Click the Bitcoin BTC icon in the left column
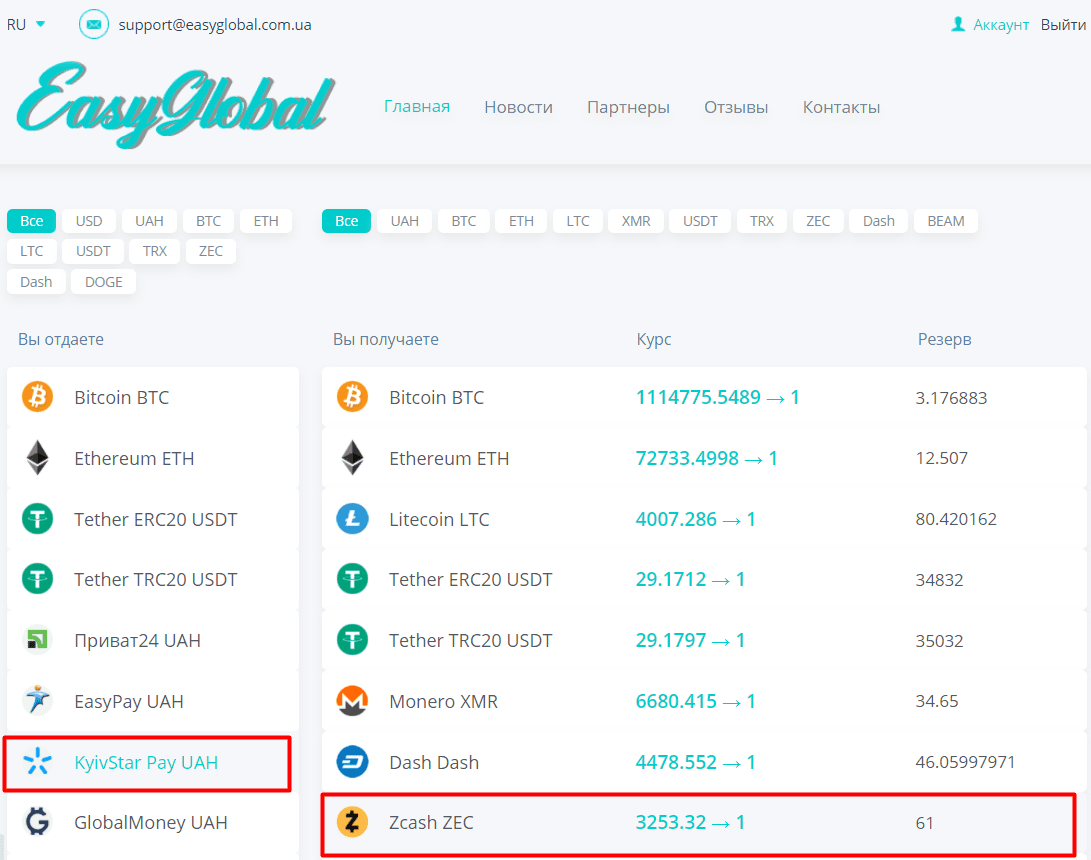Viewport: 1091px width, 860px height. coord(37,396)
